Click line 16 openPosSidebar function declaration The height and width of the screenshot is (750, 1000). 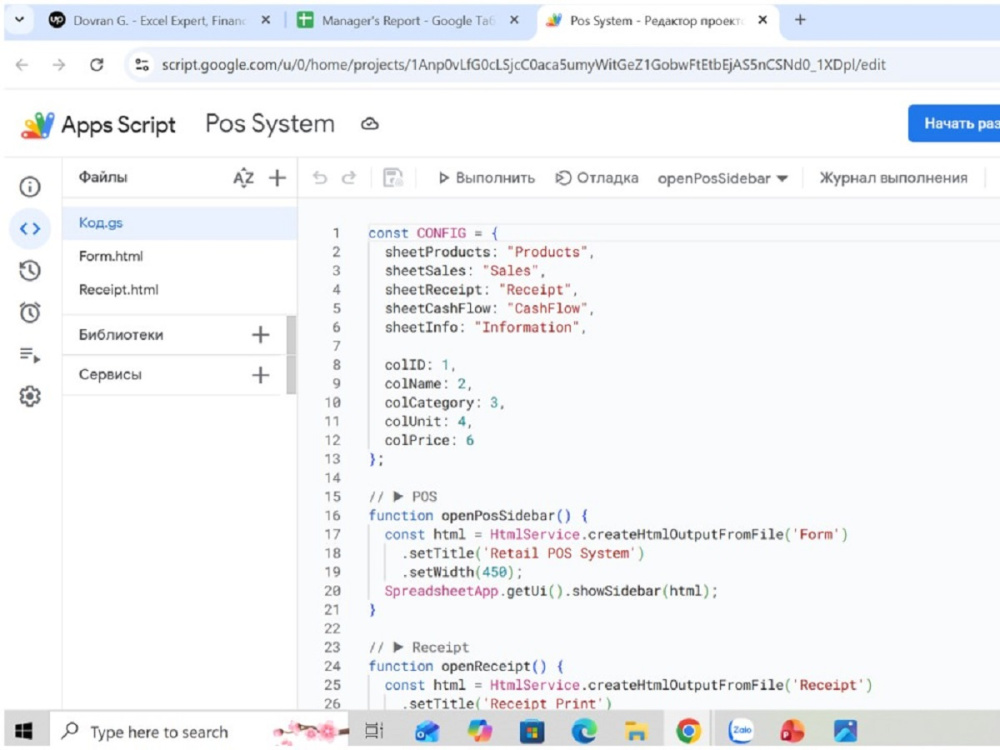[x=478, y=515]
